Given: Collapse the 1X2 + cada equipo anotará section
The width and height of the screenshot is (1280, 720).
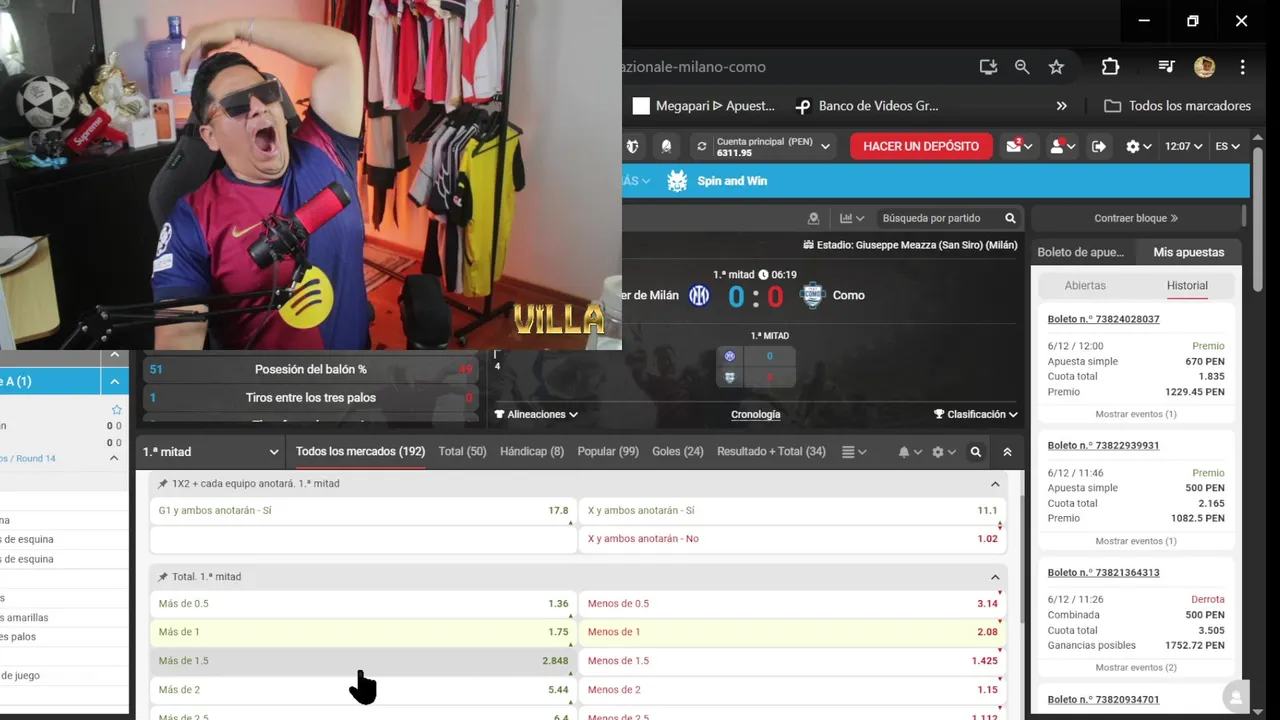Looking at the screenshot, I should pyautogui.click(x=995, y=484).
